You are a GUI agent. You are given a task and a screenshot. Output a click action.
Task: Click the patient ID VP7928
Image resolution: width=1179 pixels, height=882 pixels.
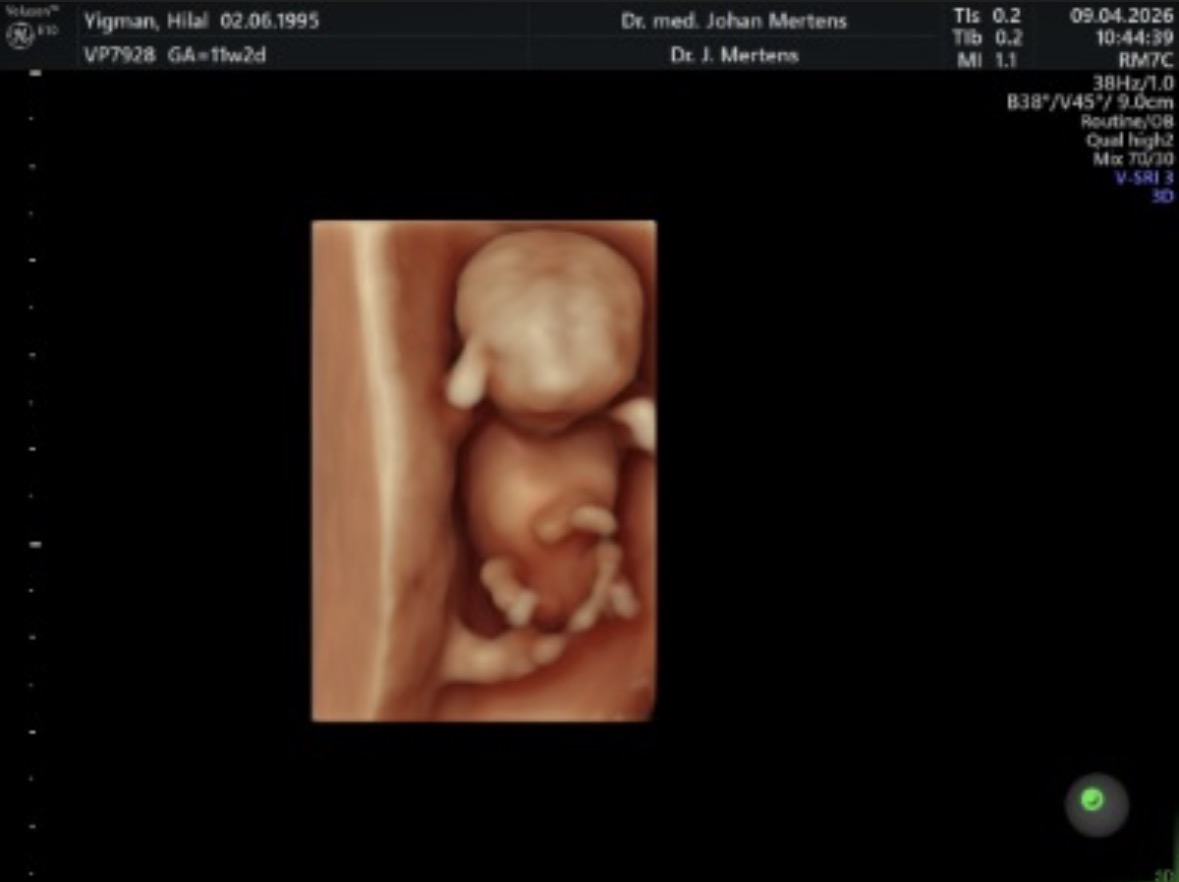[119, 55]
